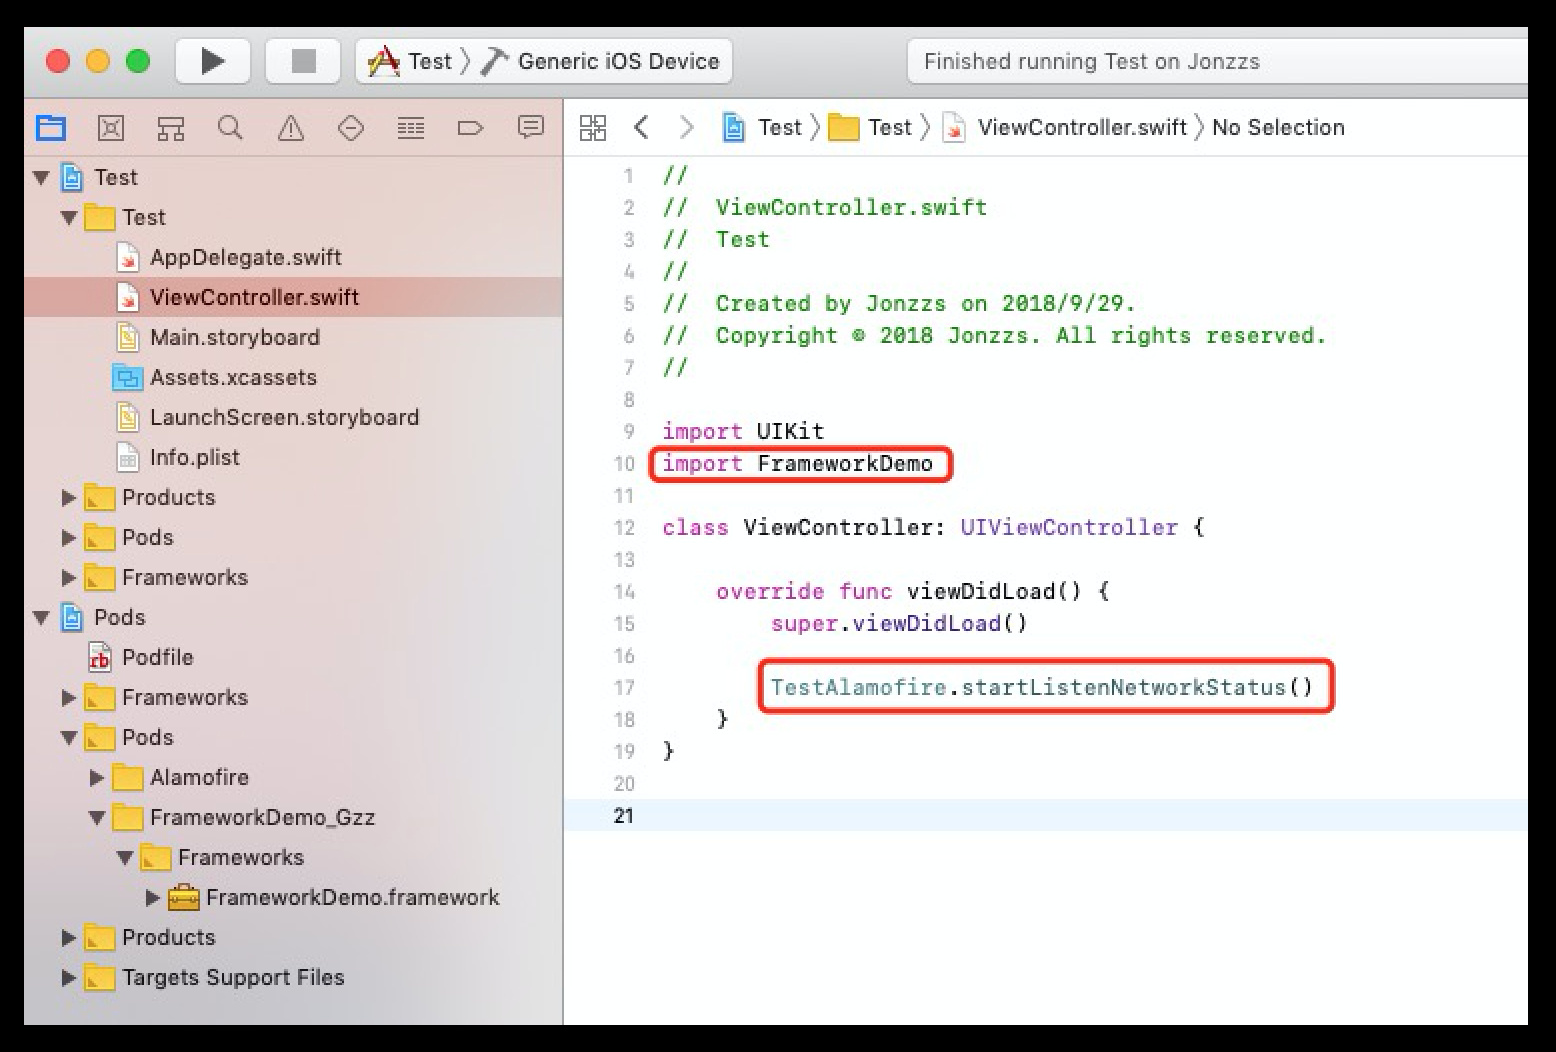This screenshot has height=1052, width=1556.
Task: Select AppDelegate.swift in the navigator
Action: pos(245,258)
